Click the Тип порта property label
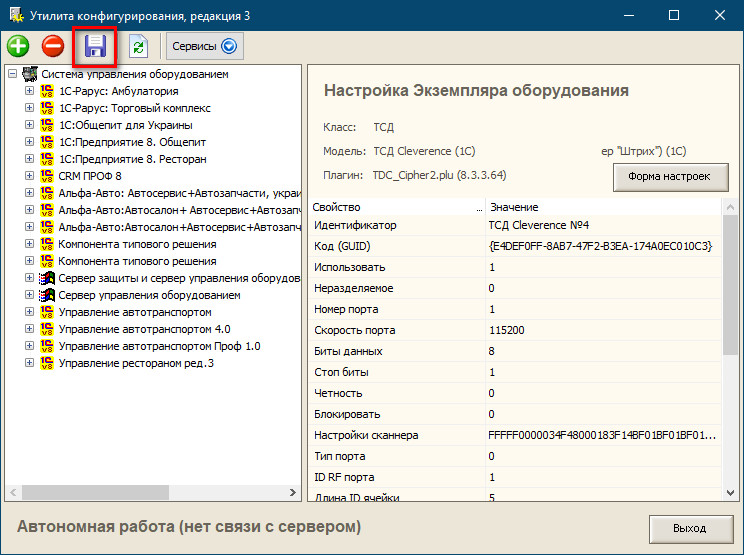The image size is (744, 555). click(x=339, y=456)
